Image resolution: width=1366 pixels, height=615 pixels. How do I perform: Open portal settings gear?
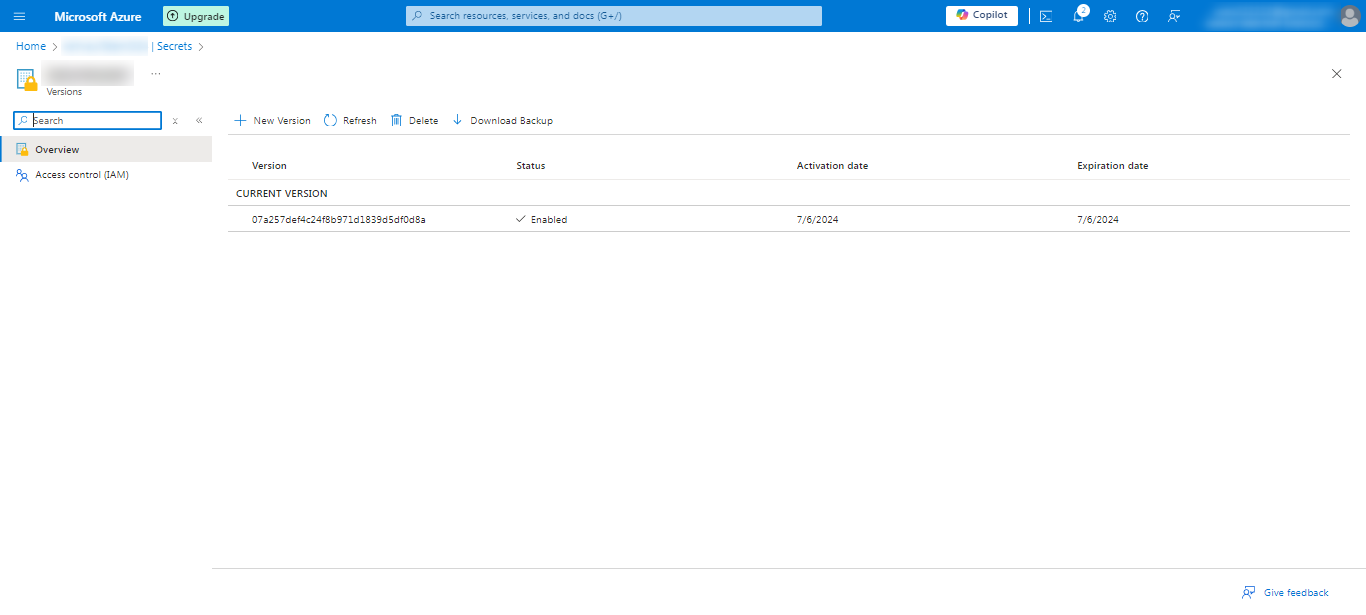1110,16
